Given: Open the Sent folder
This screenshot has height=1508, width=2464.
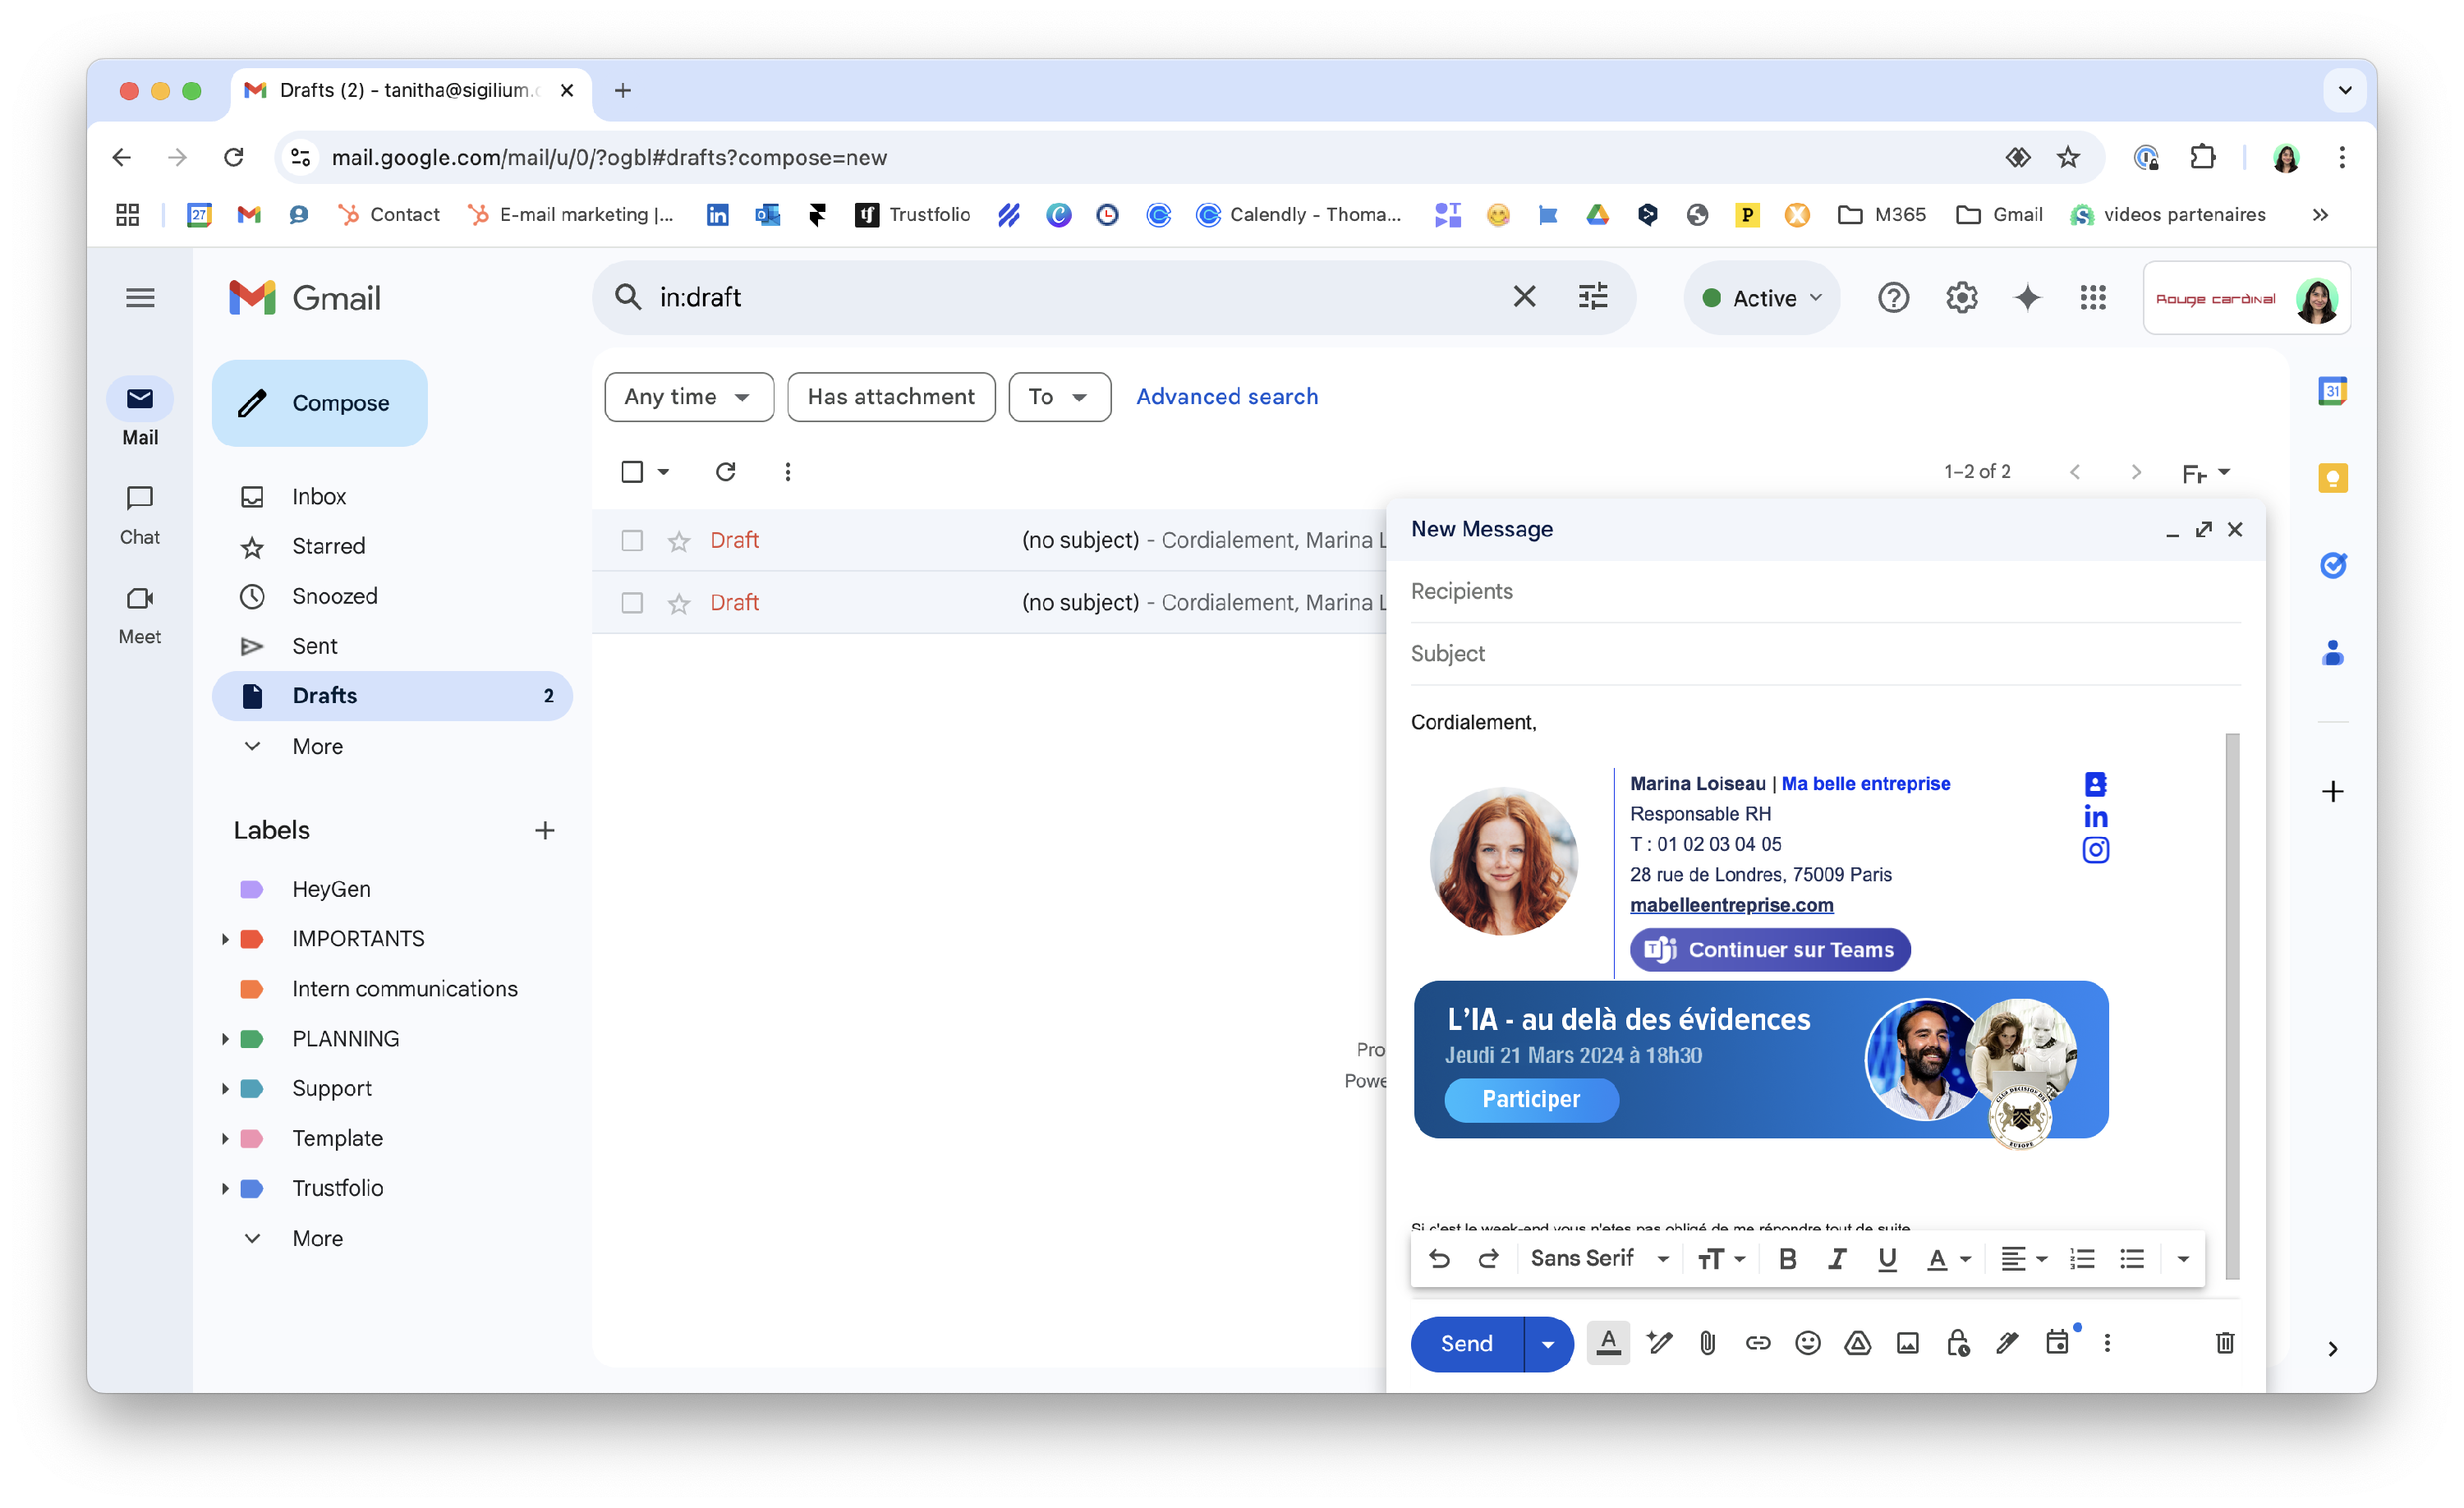Looking at the screenshot, I should pos(314,646).
